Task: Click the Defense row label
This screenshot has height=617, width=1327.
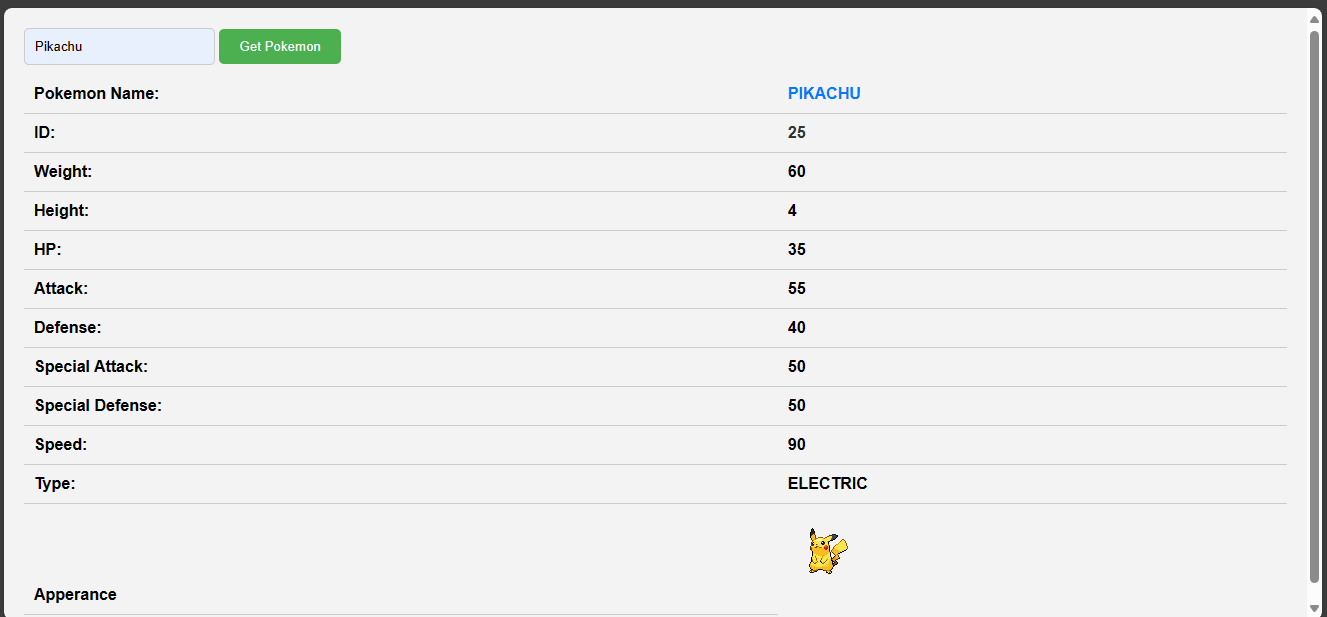Action: pos(68,327)
